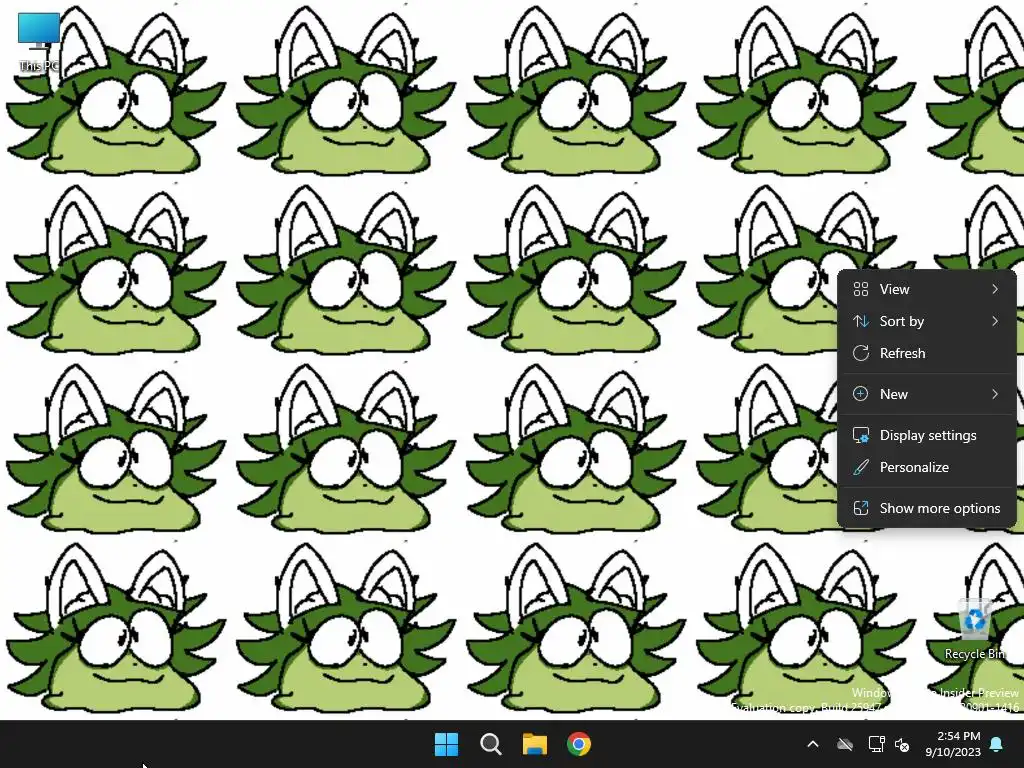Open the This PC desktop icon

tap(39, 40)
